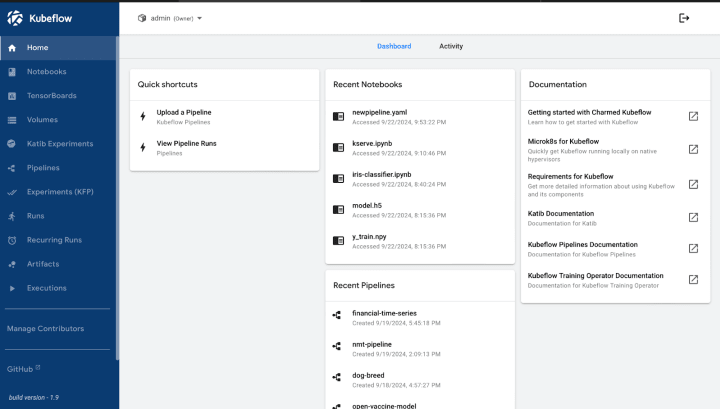Click the namespace cube icon beside admin
The image size is (720, 409).
[x=142, y=18]
